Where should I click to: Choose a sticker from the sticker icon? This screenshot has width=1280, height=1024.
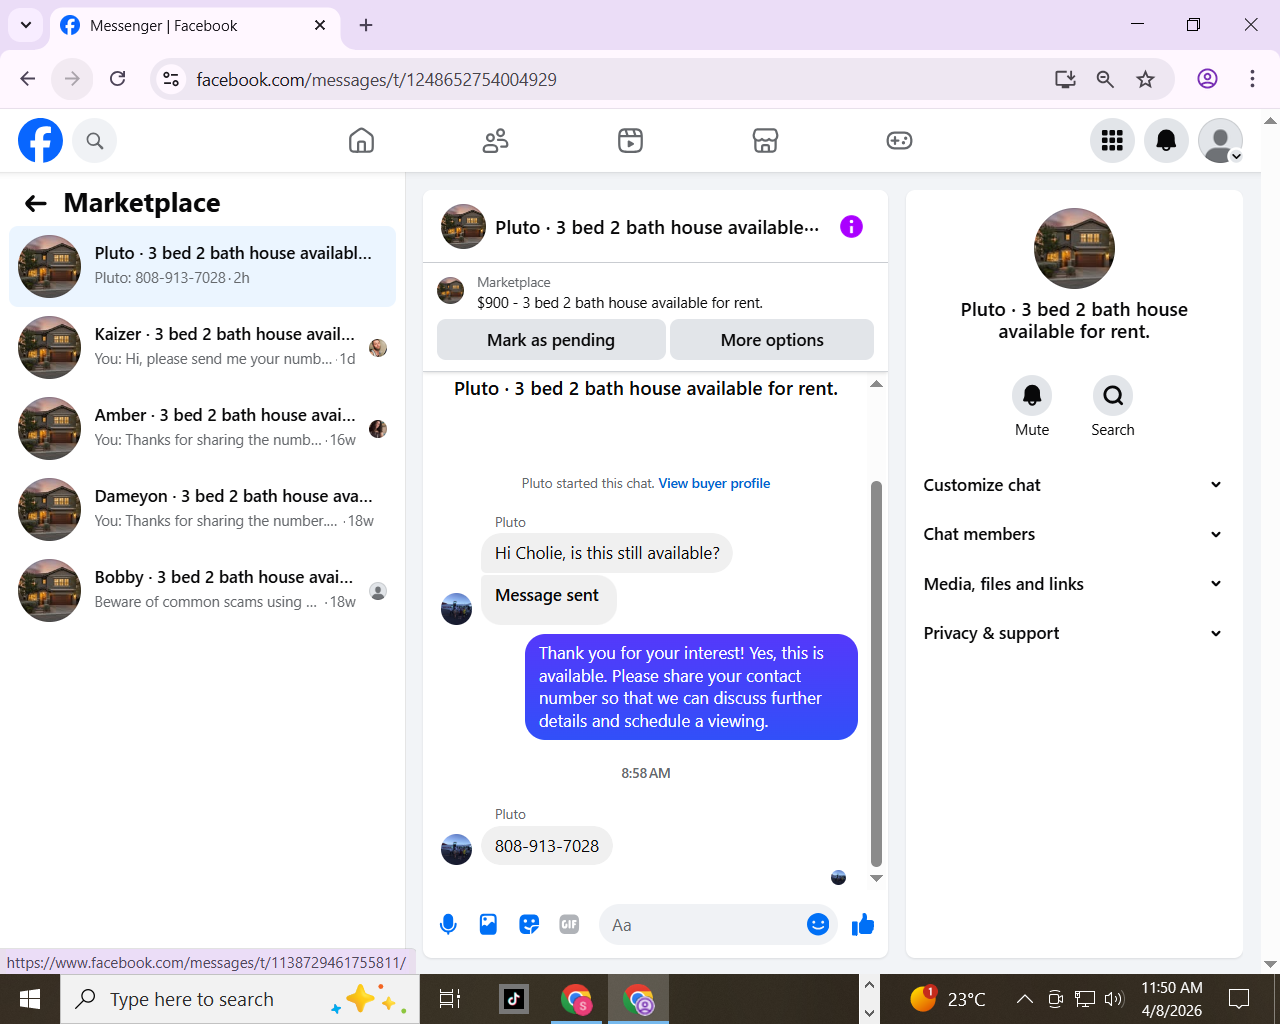click(529, 925)
